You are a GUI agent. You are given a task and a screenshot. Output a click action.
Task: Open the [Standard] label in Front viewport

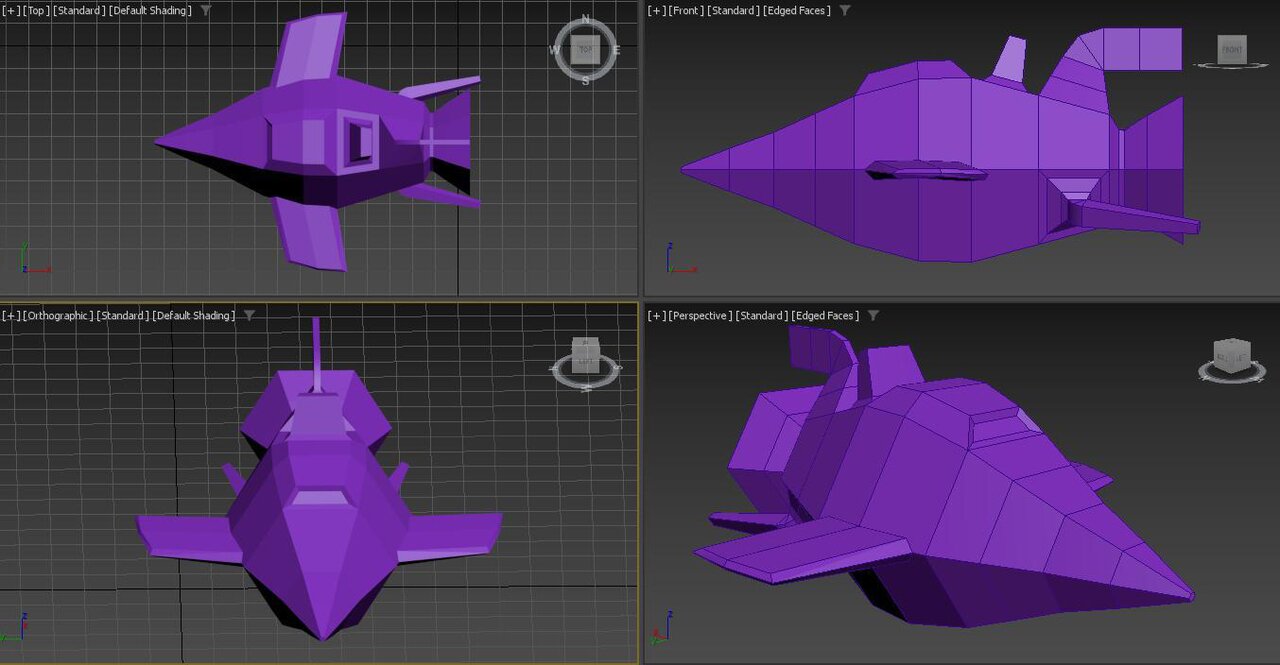(734, 10)
